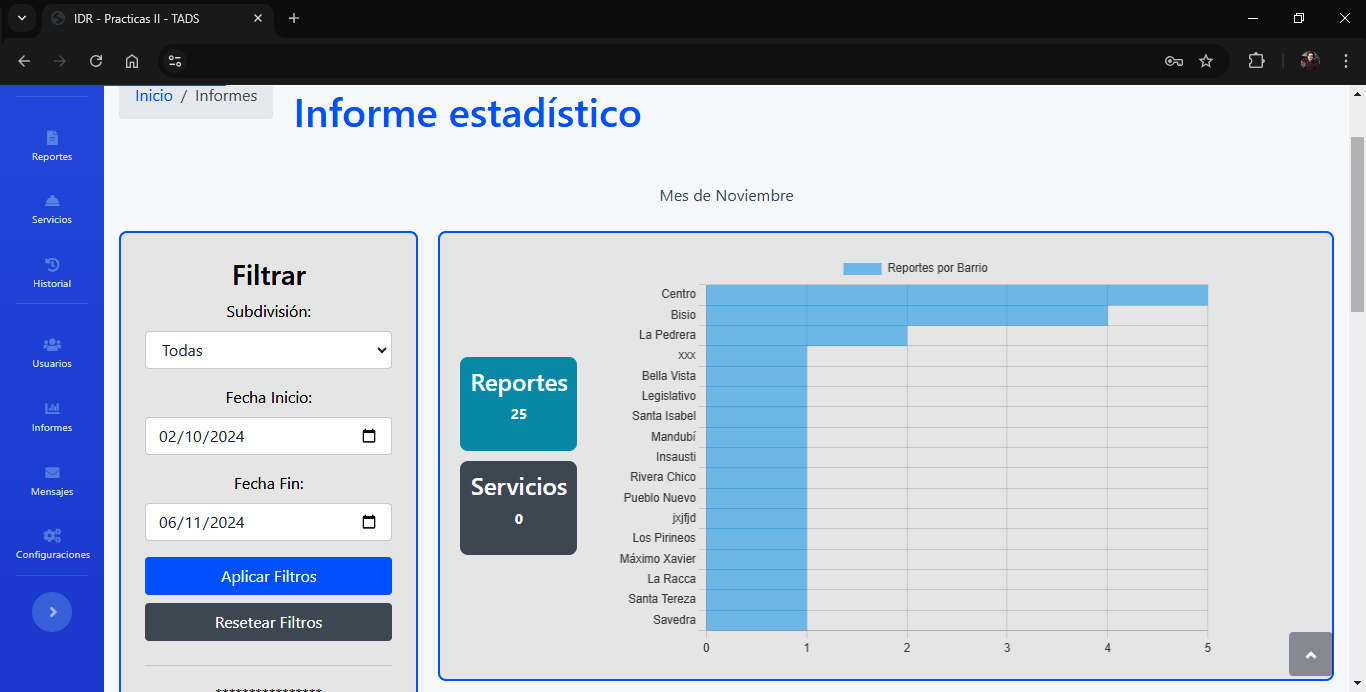Expand the sidebar with chevron toggle
The height and width of the screenshot is (692, 1366).
pos(52,611)
